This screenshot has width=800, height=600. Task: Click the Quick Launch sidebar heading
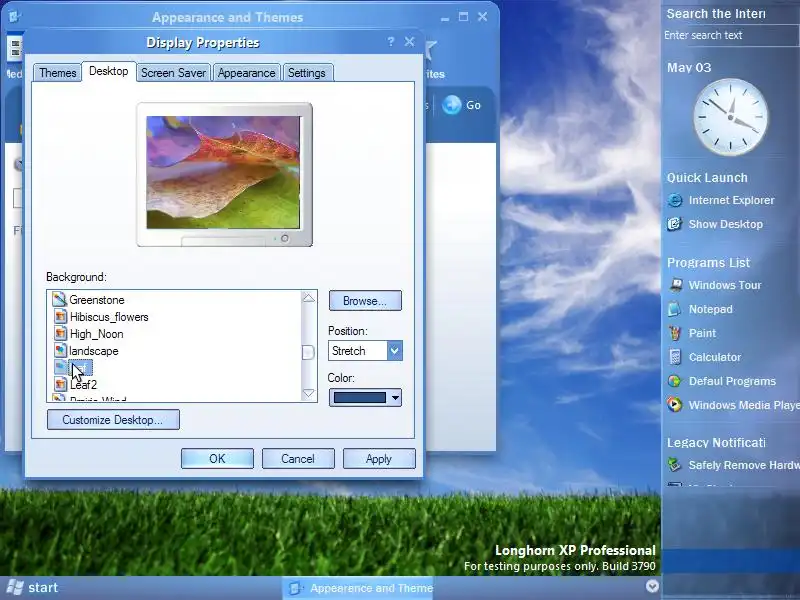(707, 178)
